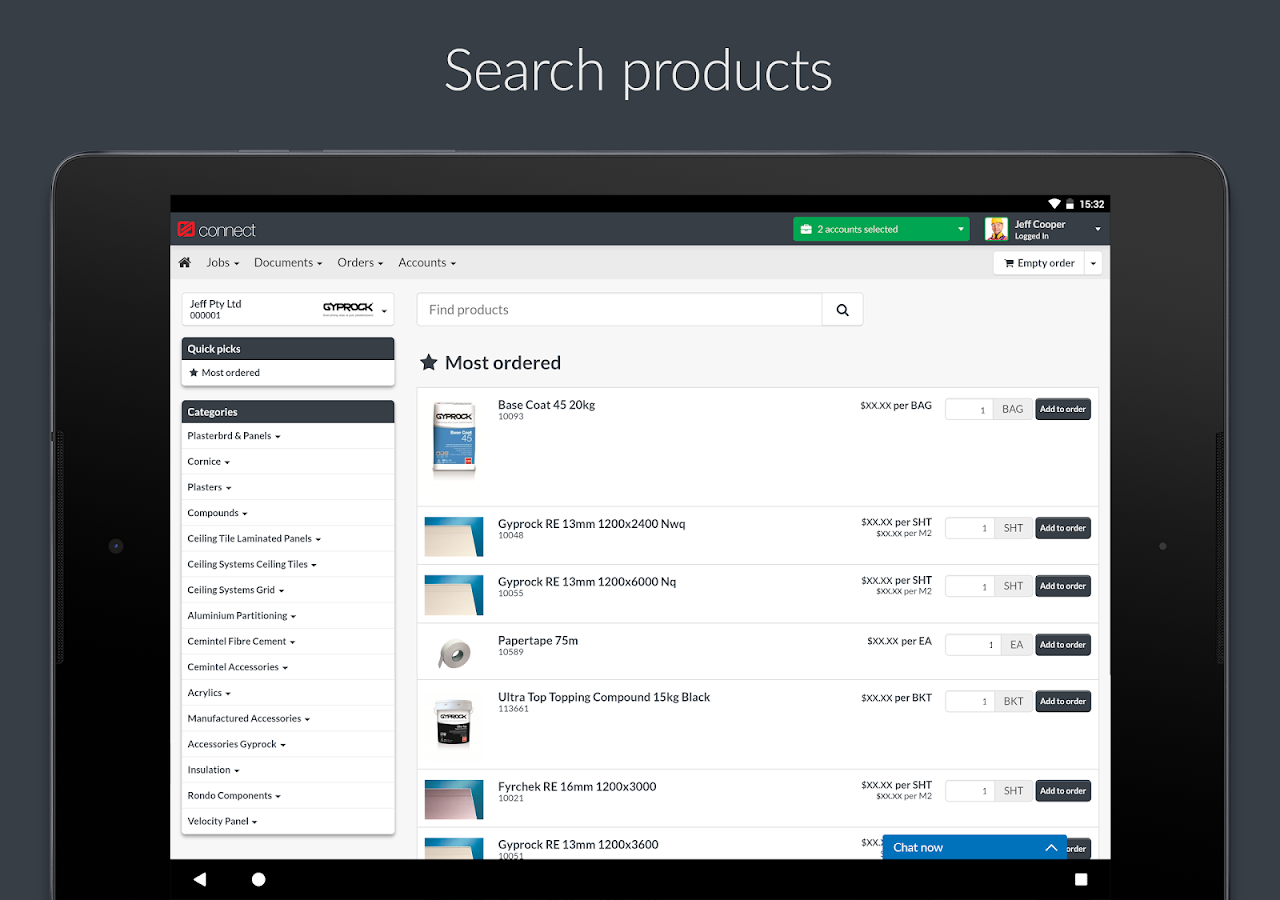Edit quantity for Papertape 75m

973,645
